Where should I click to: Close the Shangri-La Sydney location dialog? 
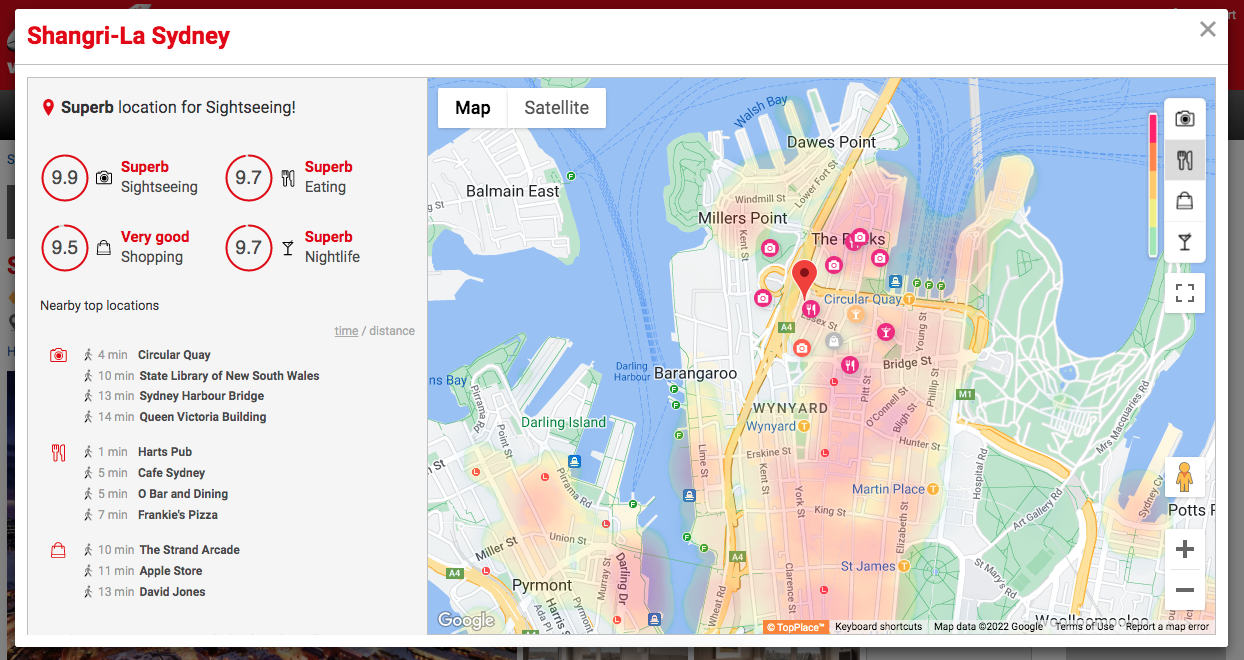(1208, 30)
